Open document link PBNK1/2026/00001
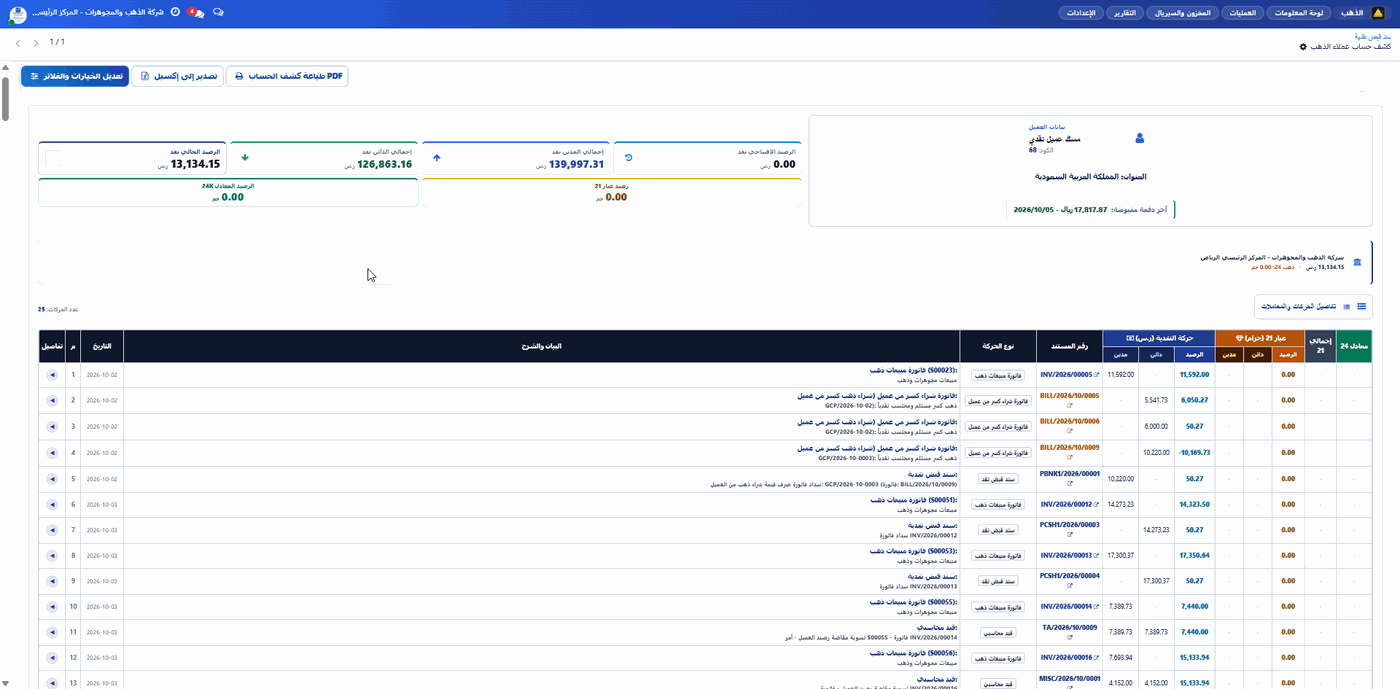This screenshot has width=1400, height=689. (x=1069, y=473)
